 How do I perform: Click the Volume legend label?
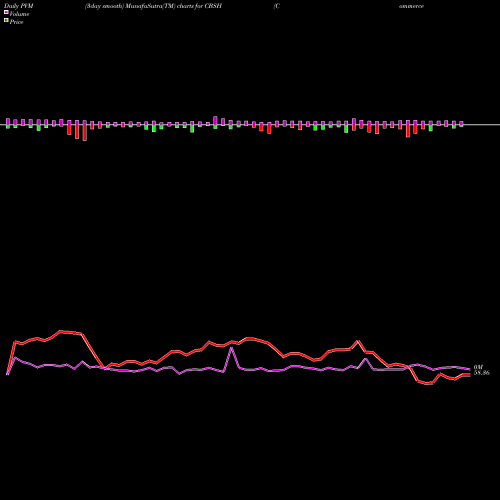click(x=19, y=14)
